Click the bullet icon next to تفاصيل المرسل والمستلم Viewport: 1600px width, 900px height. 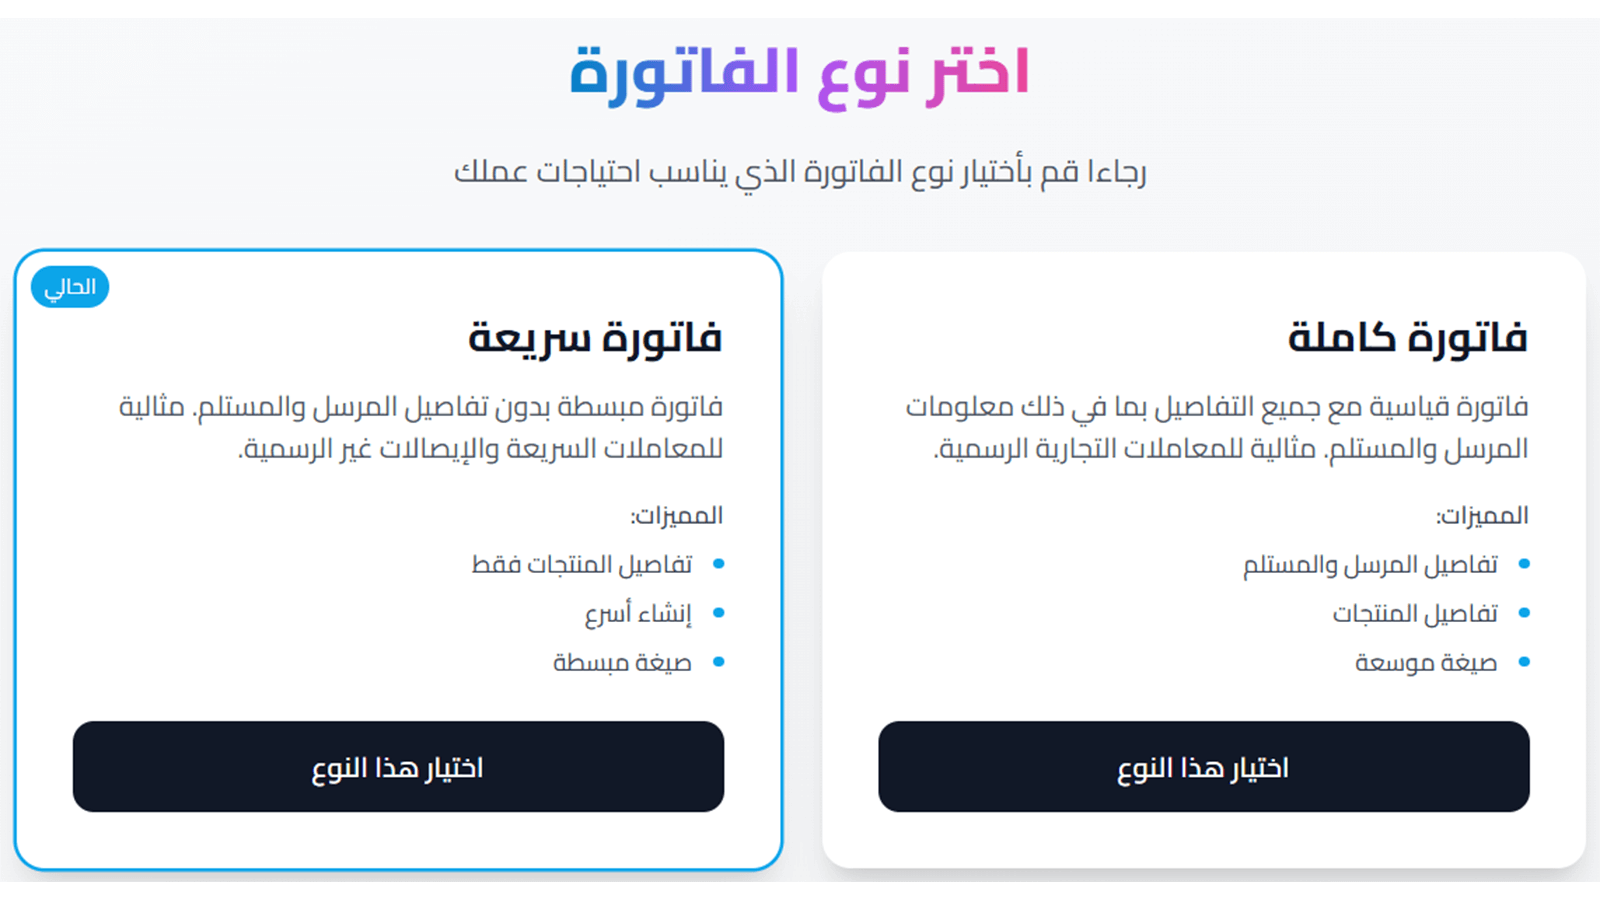click(1524, 565)
